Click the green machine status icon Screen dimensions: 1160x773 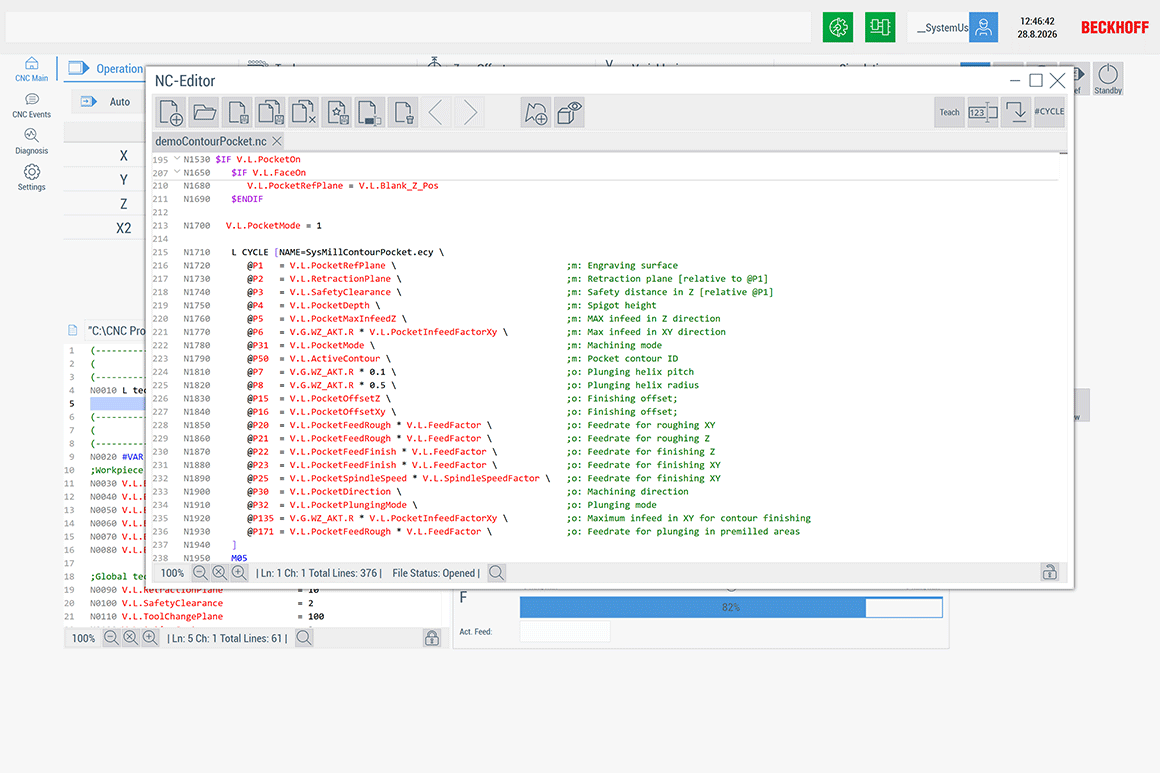[880, 27]
